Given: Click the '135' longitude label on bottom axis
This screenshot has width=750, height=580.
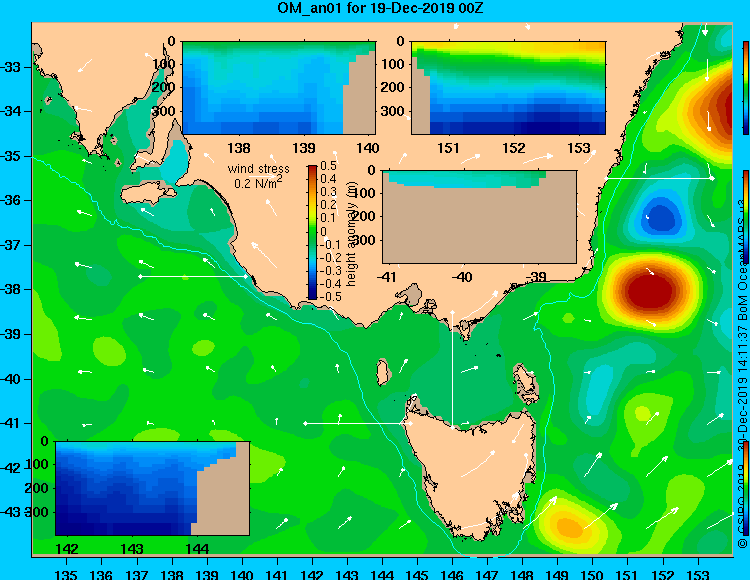Looking at the screenshot, I should [x=66, y=574].
